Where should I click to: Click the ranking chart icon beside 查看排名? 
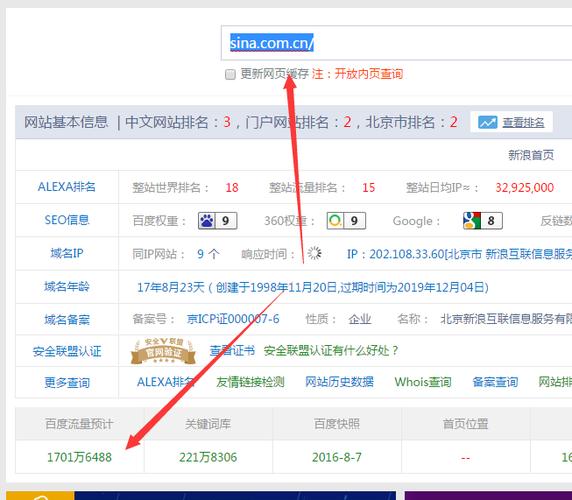click(487, 123)
